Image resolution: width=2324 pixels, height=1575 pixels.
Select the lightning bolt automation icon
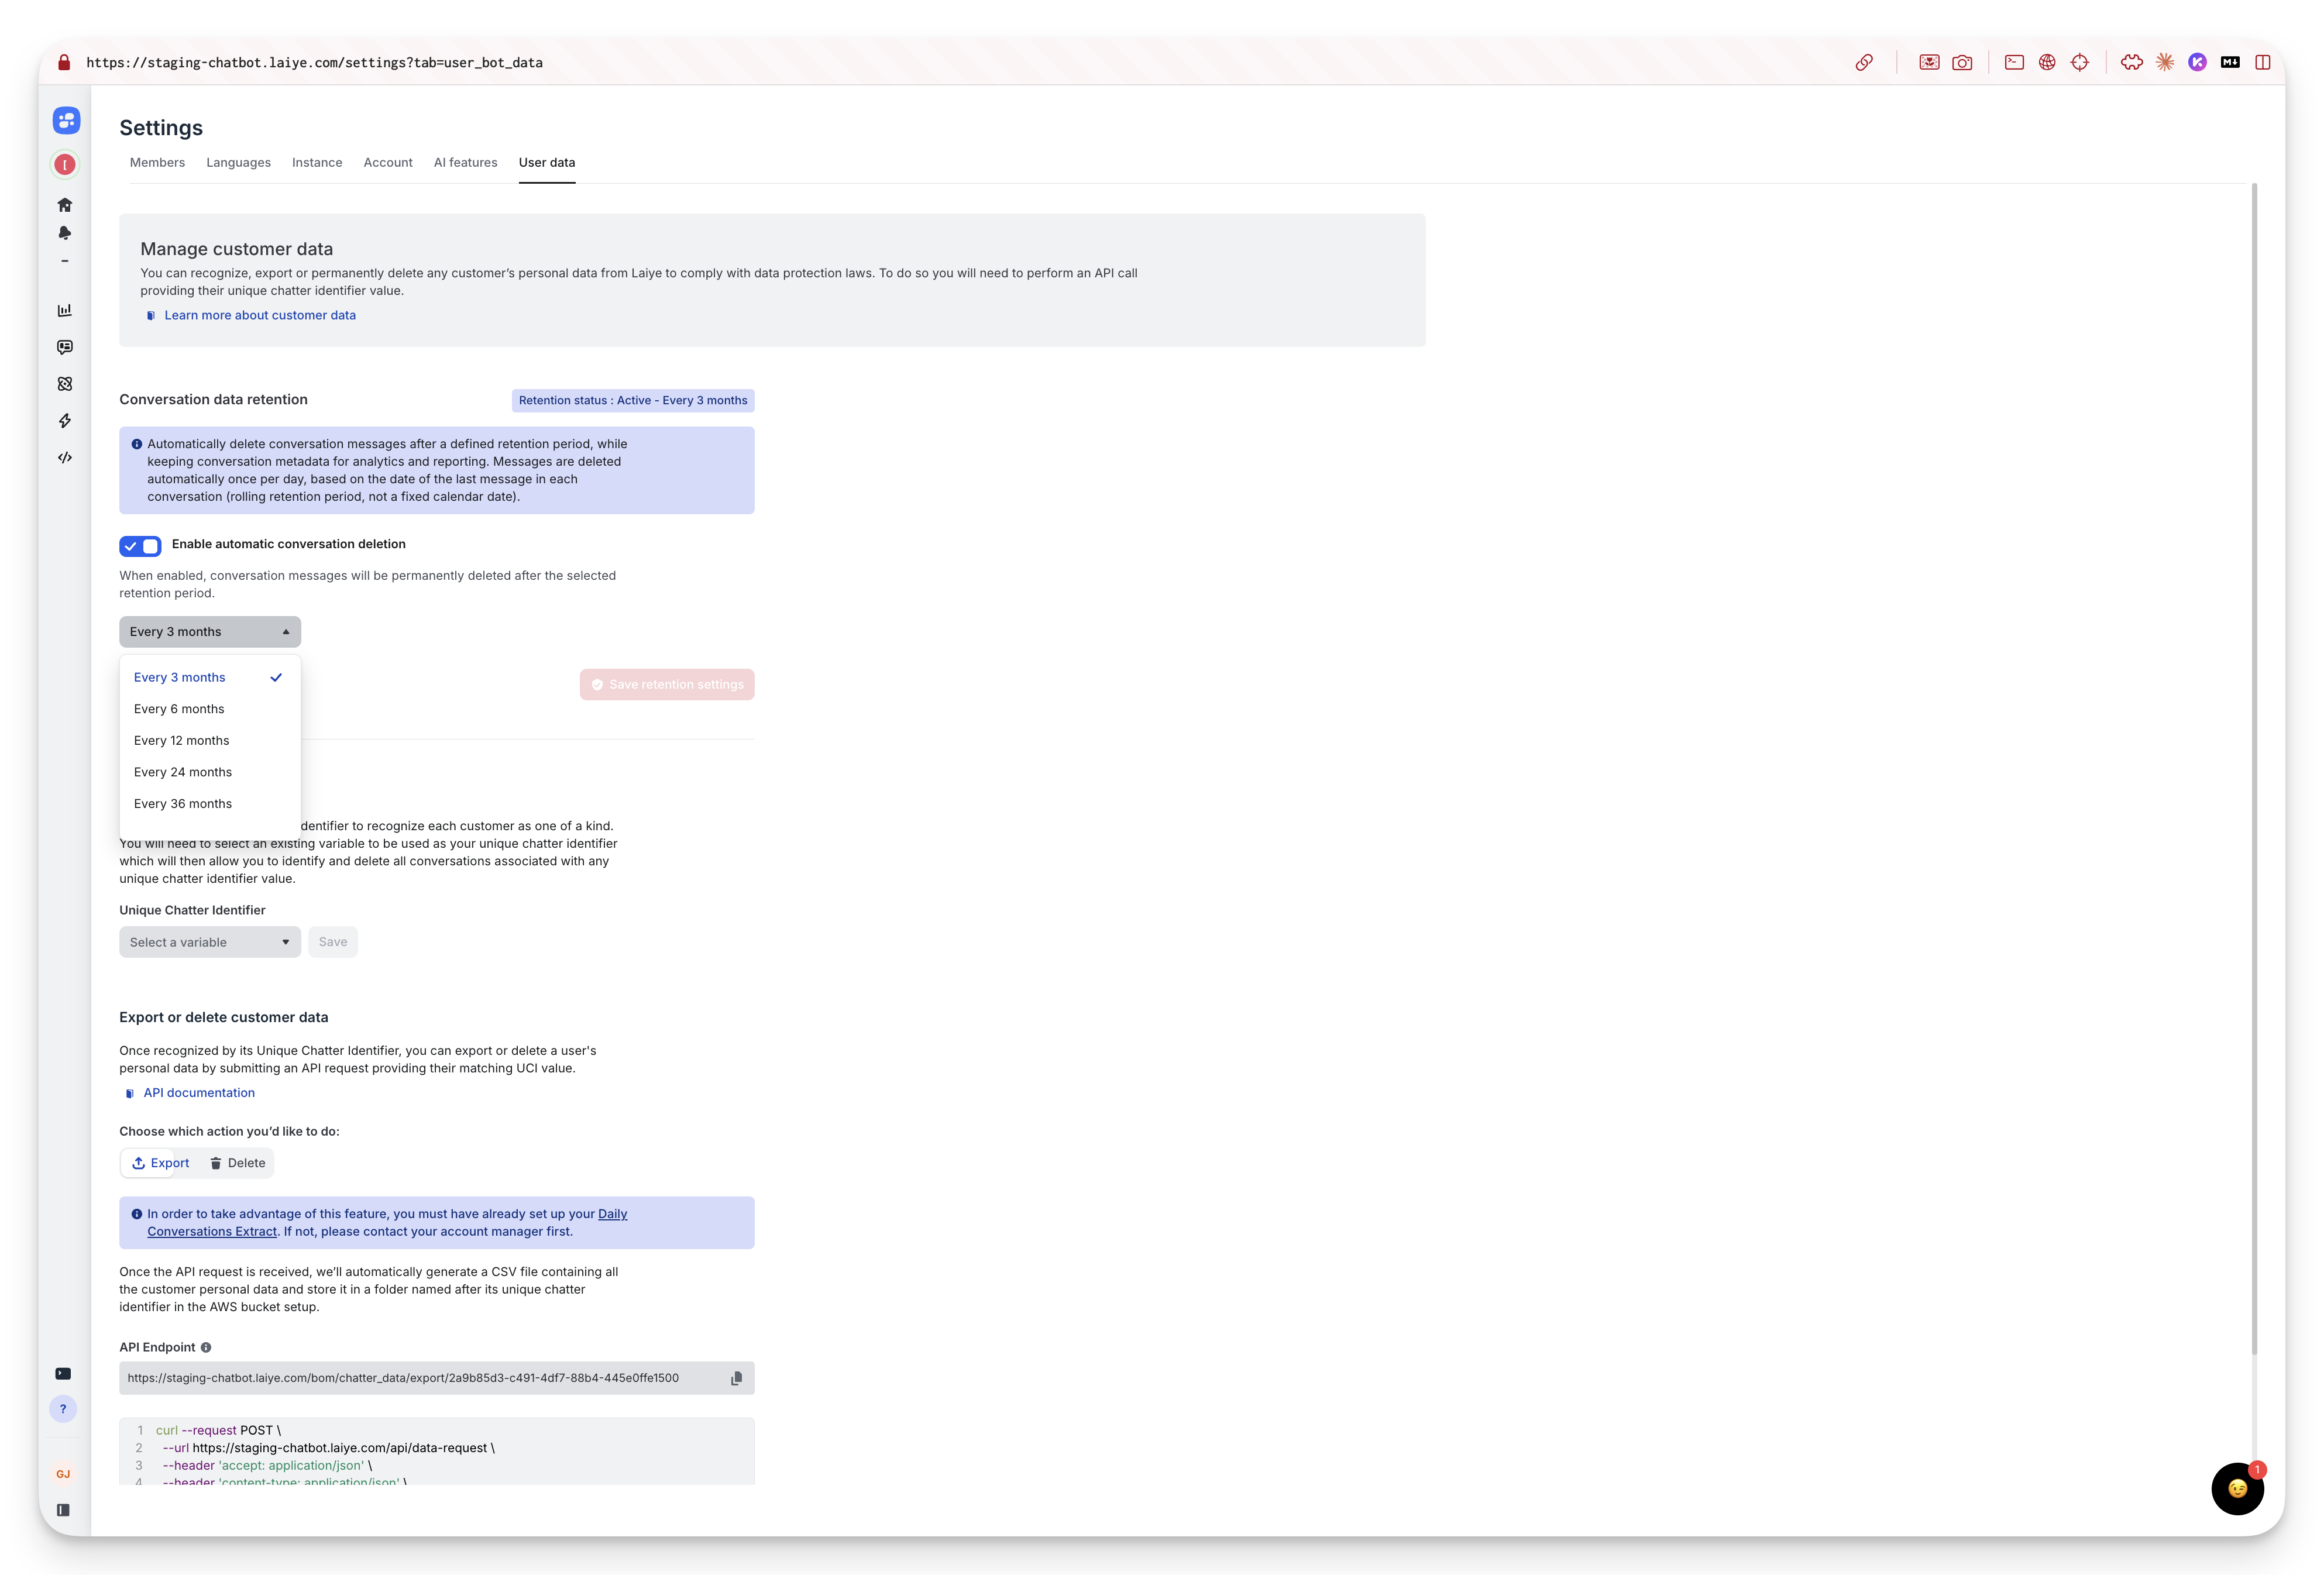(64, 421)
